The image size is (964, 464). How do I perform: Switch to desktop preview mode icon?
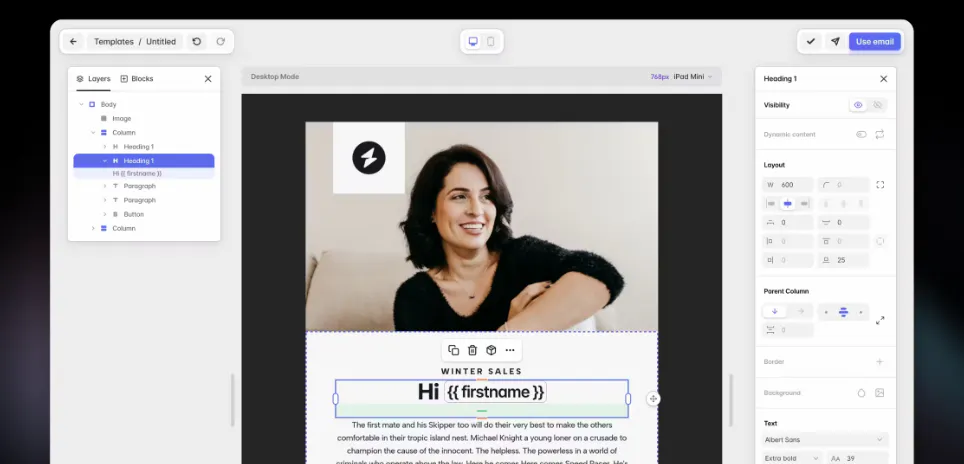coord(473,42)
